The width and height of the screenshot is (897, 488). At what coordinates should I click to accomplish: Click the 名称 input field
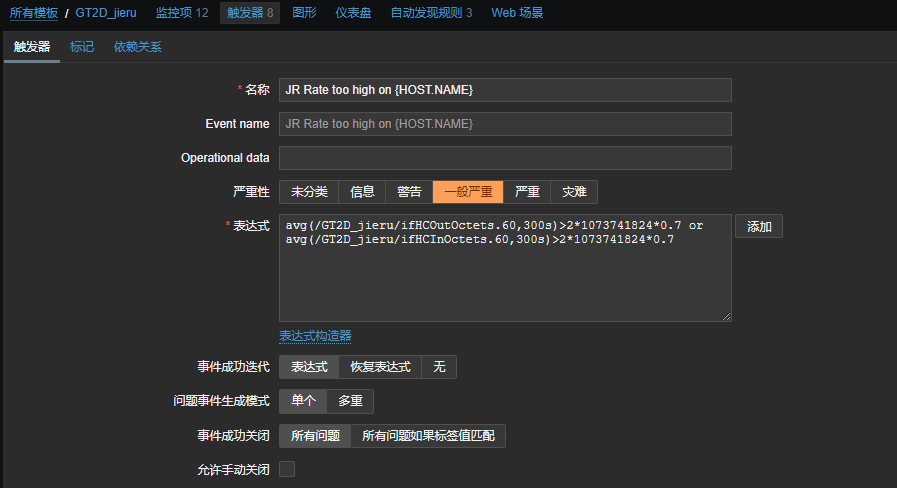tap(505, 90)
